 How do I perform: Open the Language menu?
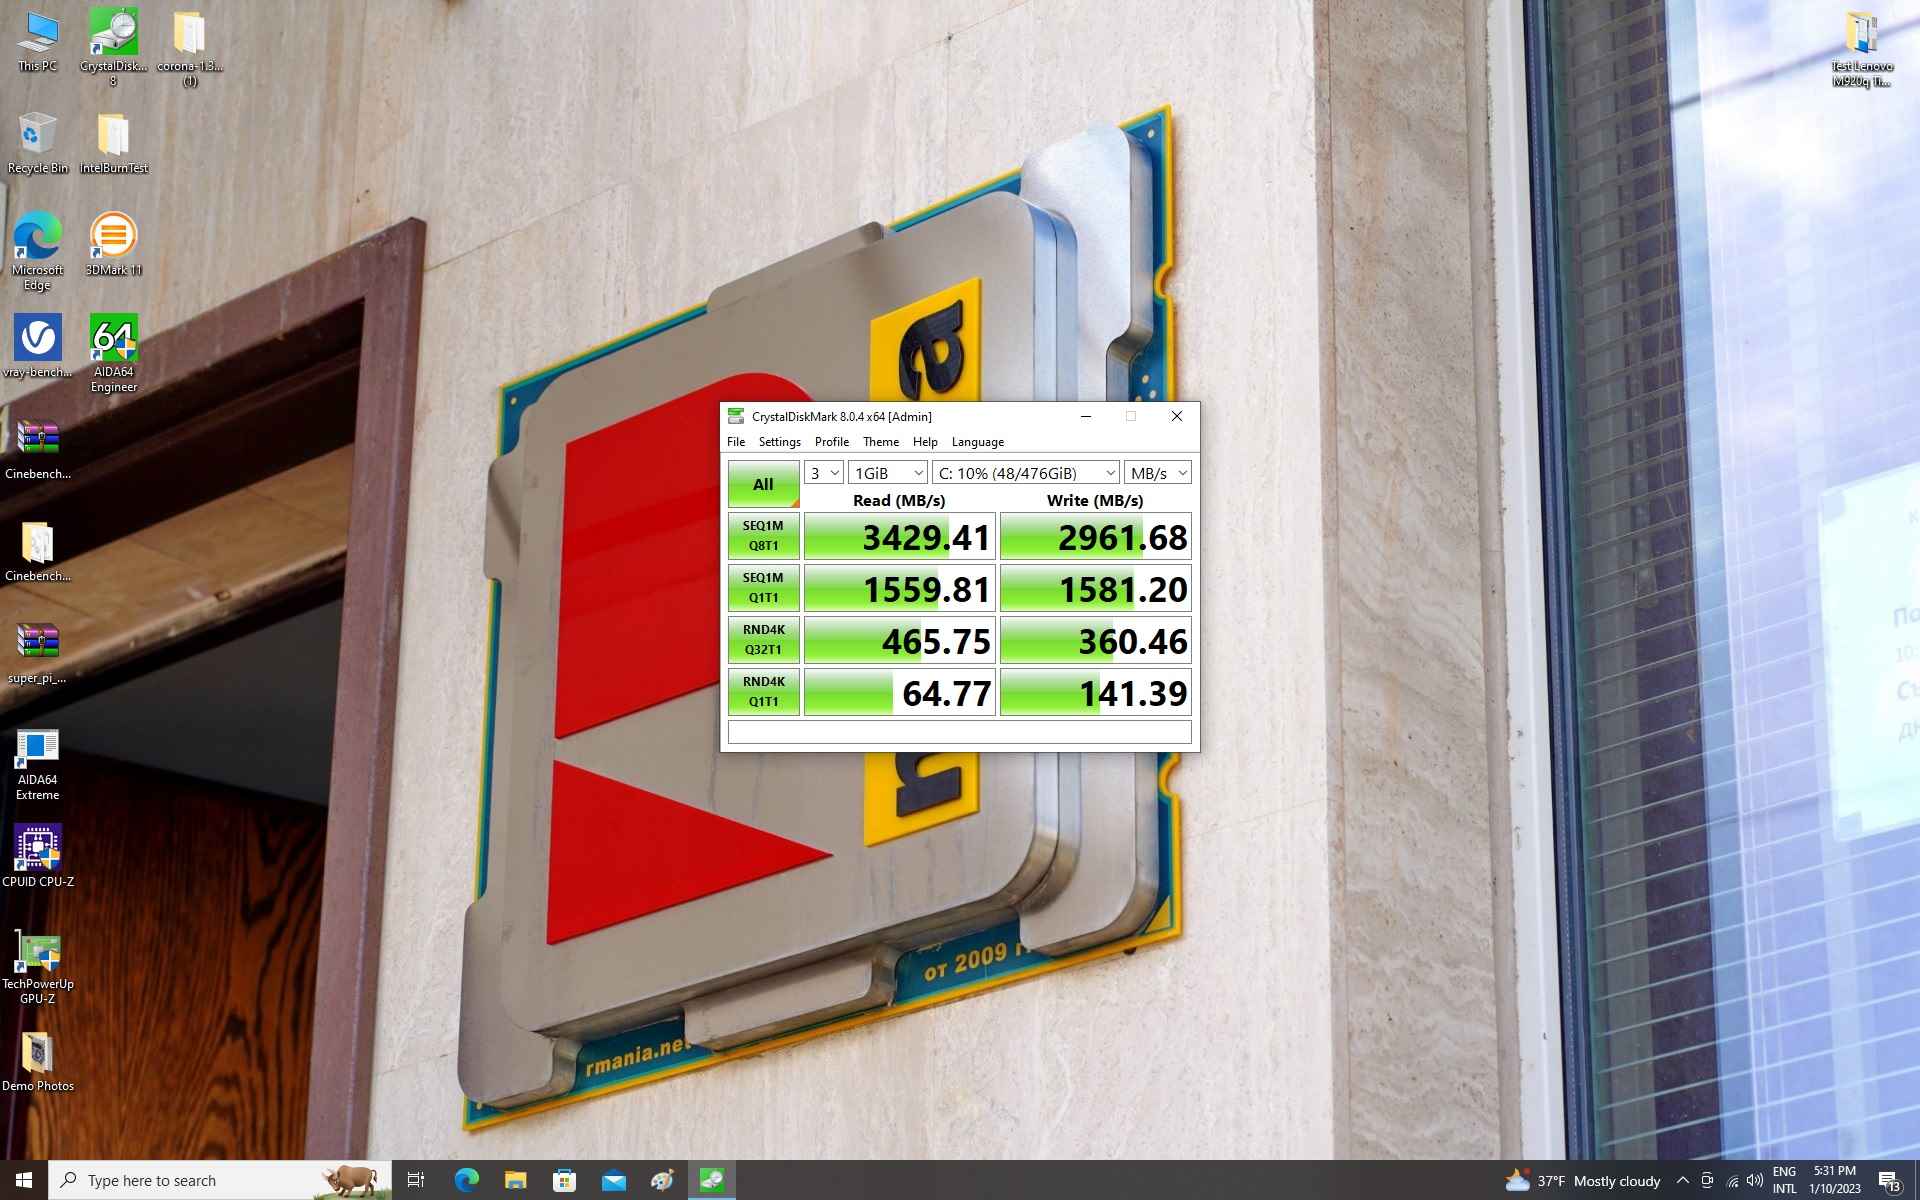[x=977, y=442]
